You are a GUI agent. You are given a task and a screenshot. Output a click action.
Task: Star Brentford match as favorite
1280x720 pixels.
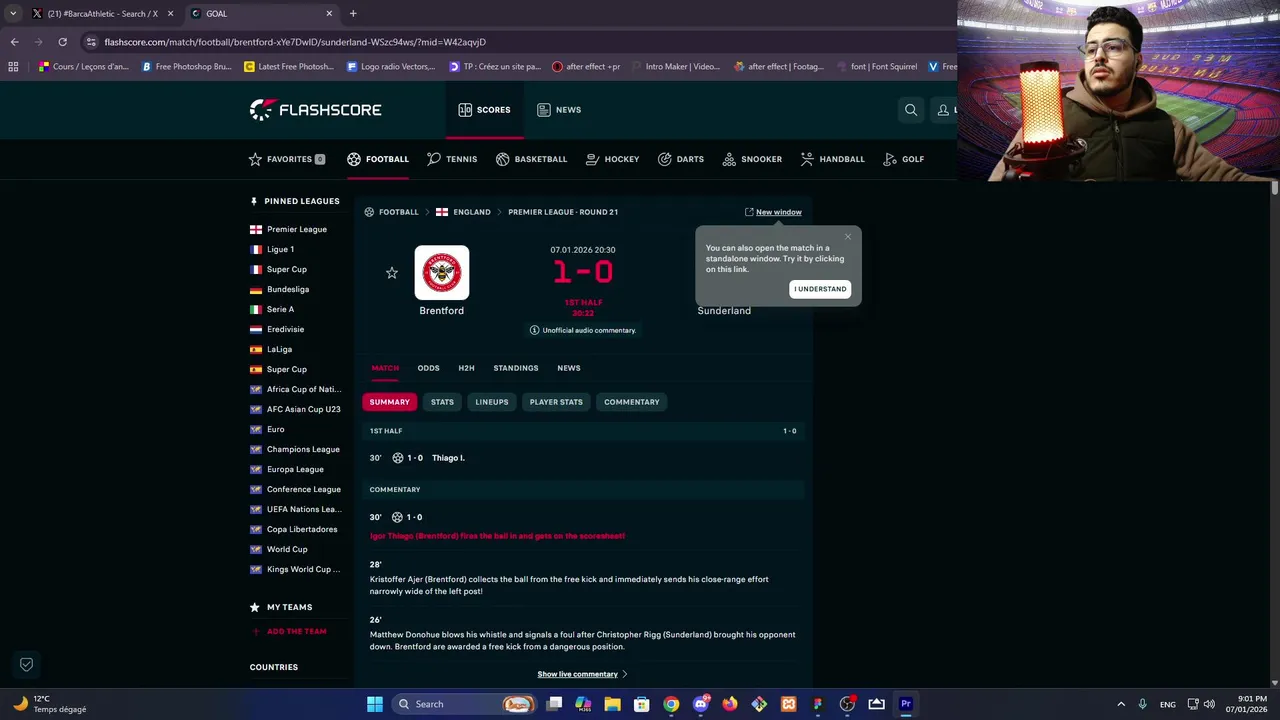click(392, 273)
